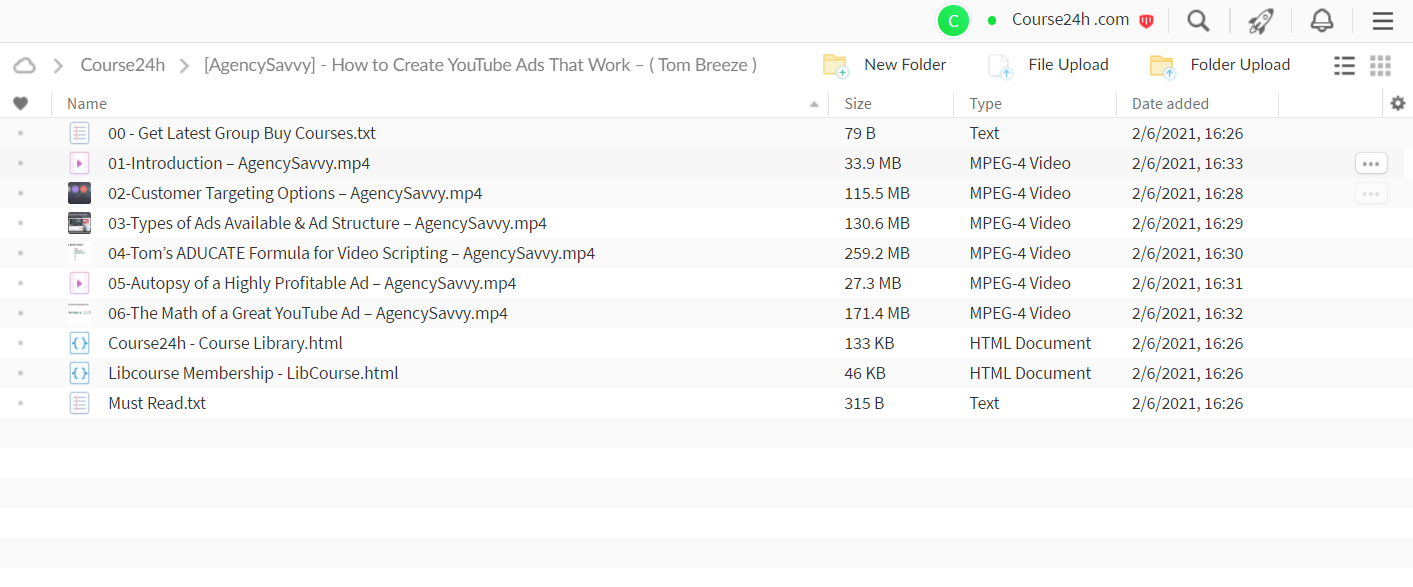Select 03-Types of Ads Available file name
Image resolution: width=1413 pixels, height=587 pixels.
[327, 223]
